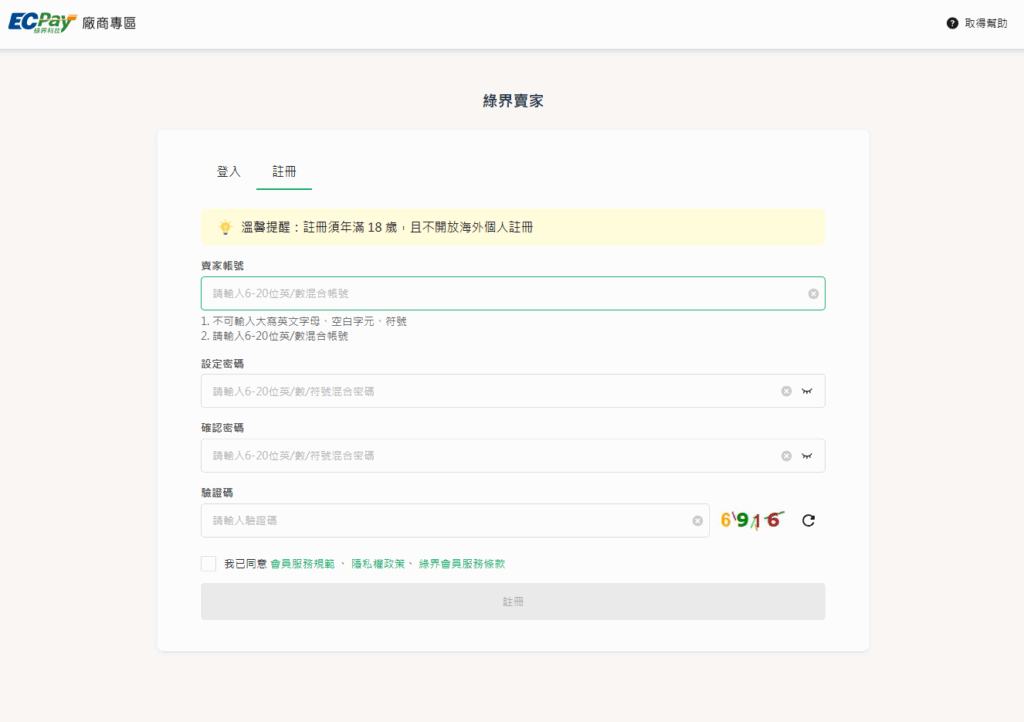Refresh the captcha image
Screen dimensions: 1024x722
point(808,520)
